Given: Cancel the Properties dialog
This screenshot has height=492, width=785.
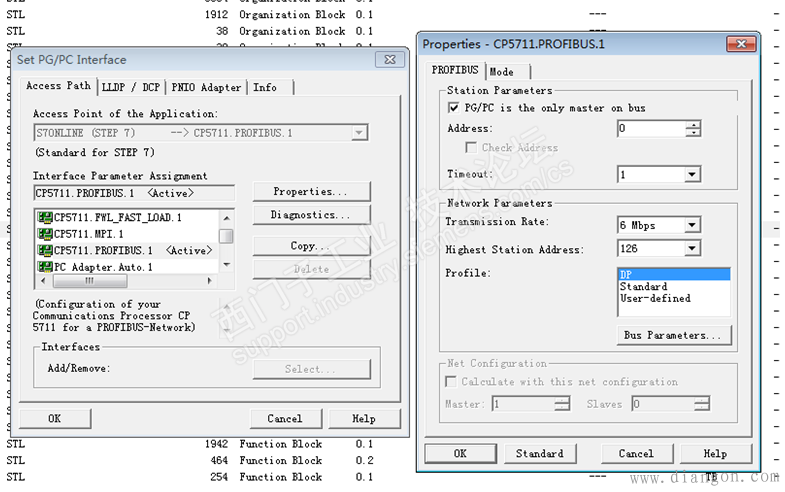Looking at the screenshot, I should click(x=636, y=453).
